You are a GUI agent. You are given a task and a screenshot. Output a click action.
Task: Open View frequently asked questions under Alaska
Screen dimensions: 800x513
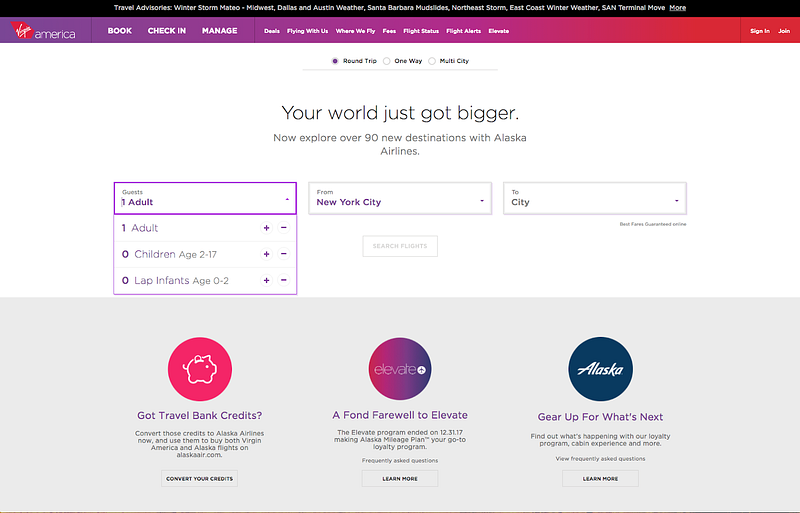(601, 459)
